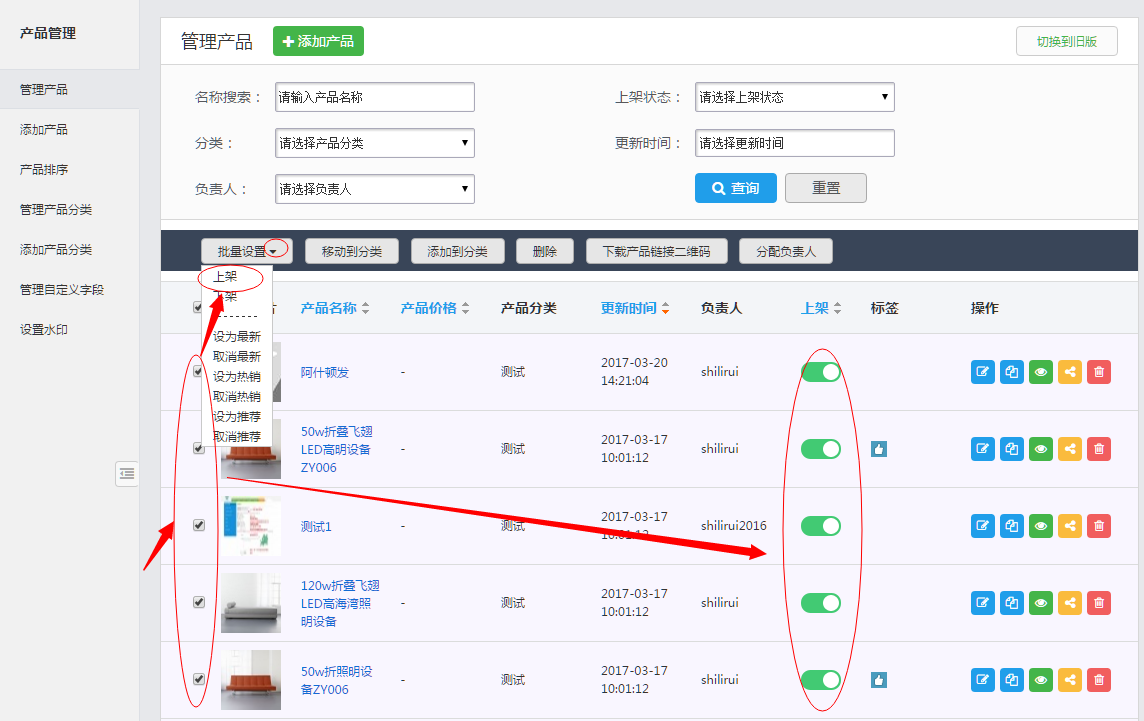Open 产品排序 in the left sidebar

pos(44,170)
